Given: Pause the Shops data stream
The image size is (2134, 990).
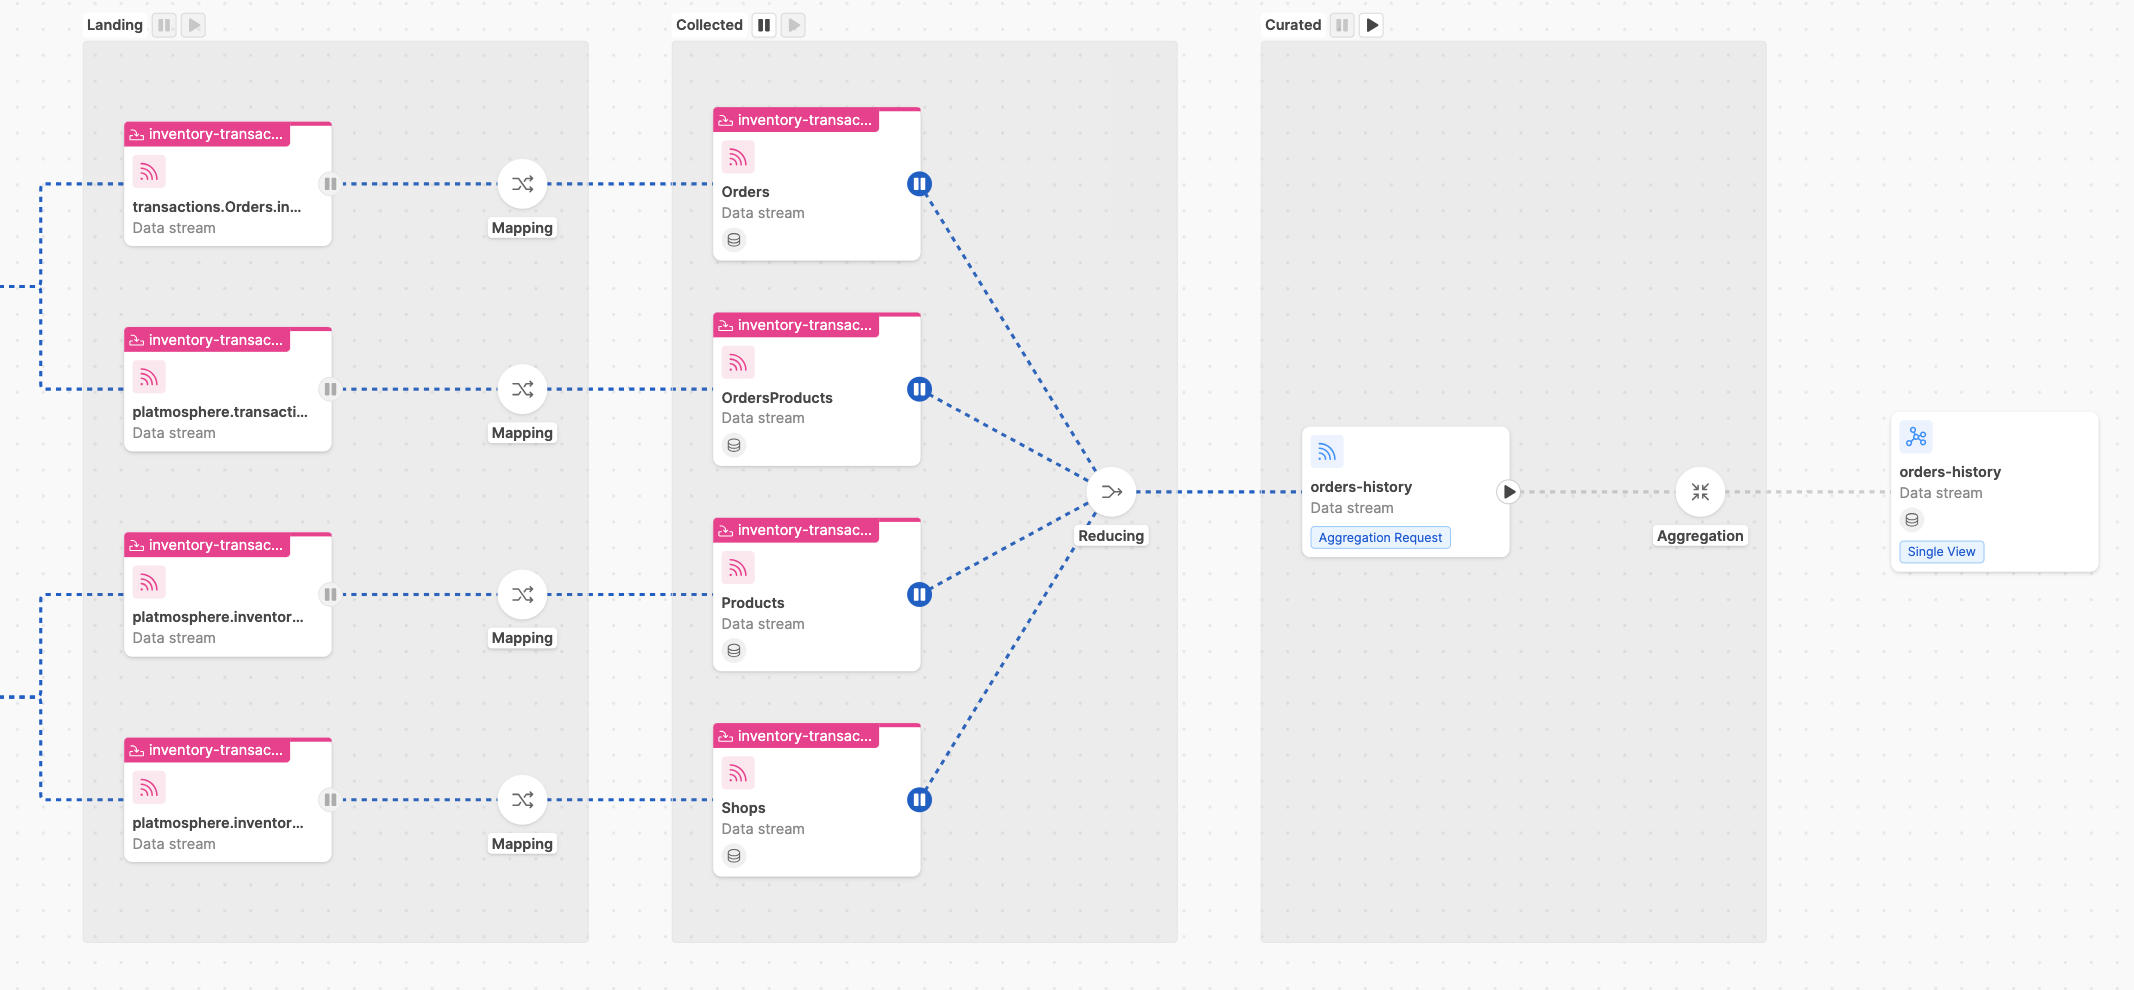Looking at the screenshot, I should (x=918, y=800).
